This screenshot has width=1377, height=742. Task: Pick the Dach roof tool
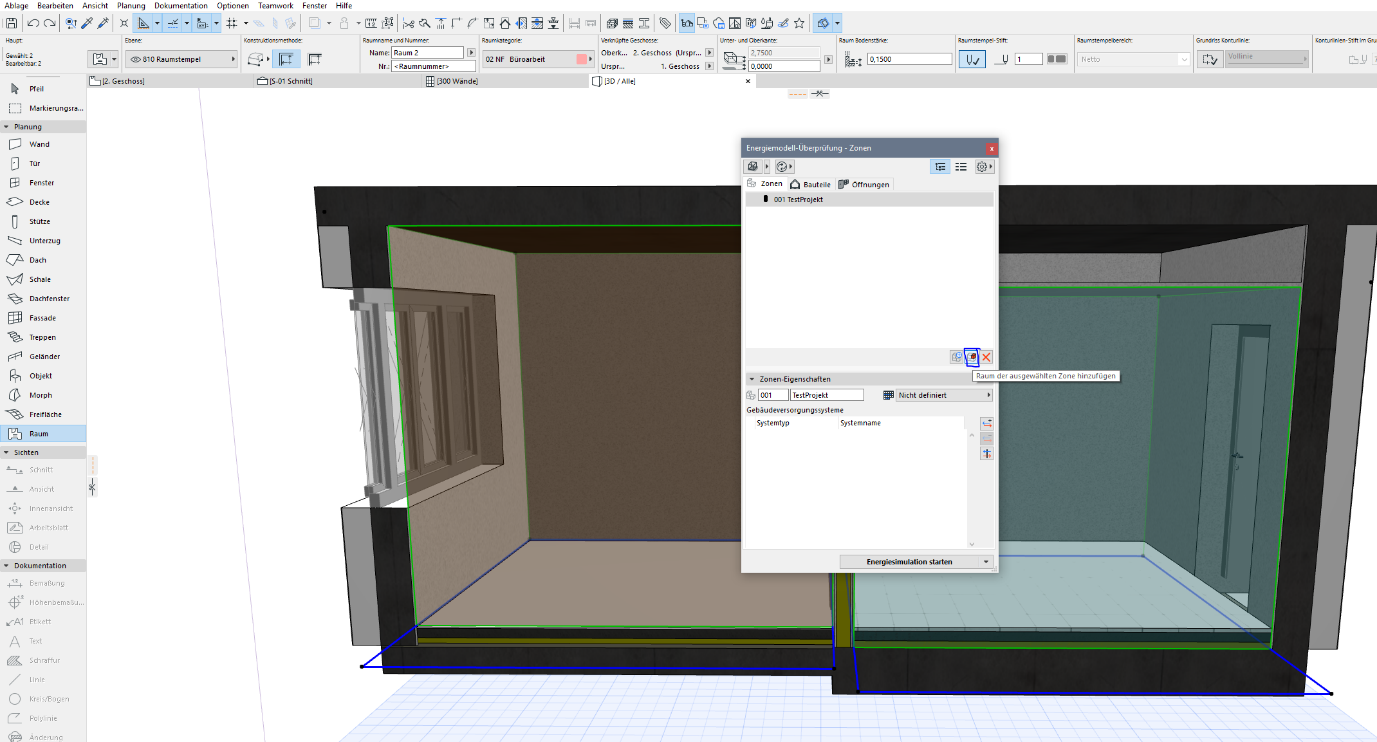tap(38, 260)
